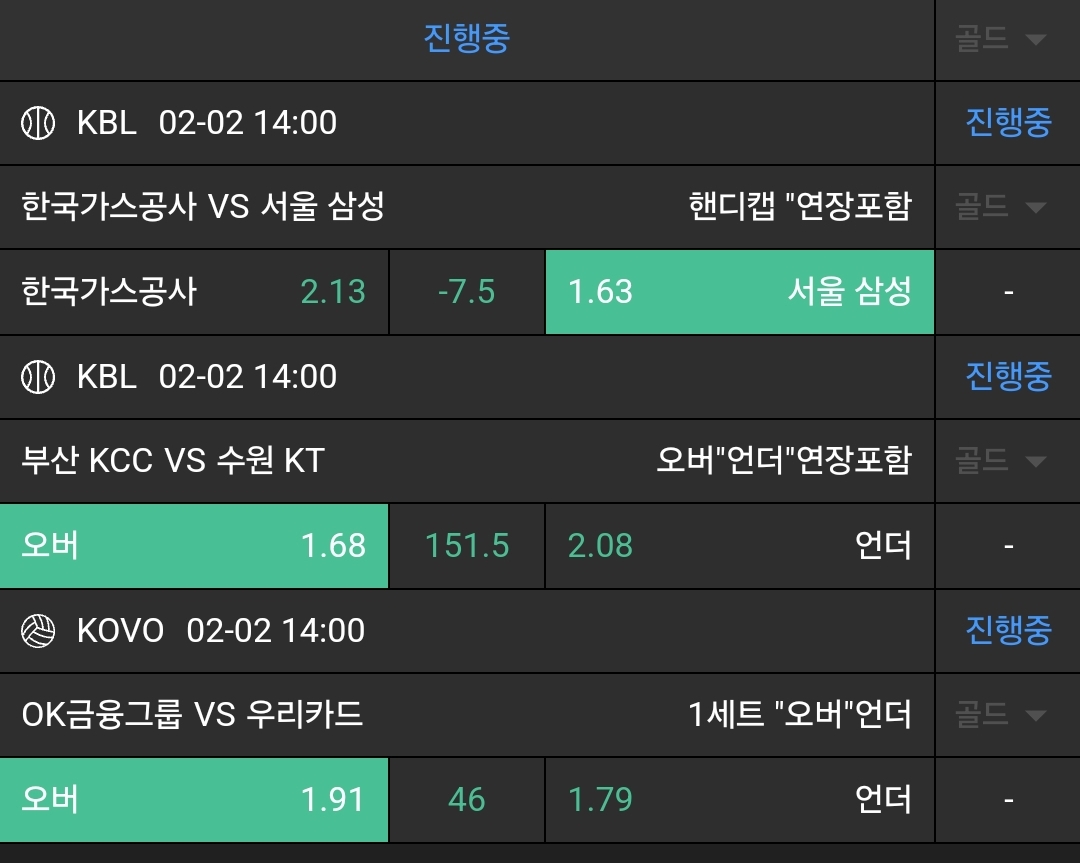Select 한국가스공사 handicap bet at 2.13
The image size is (1080, 863).
tap(194, 292)
